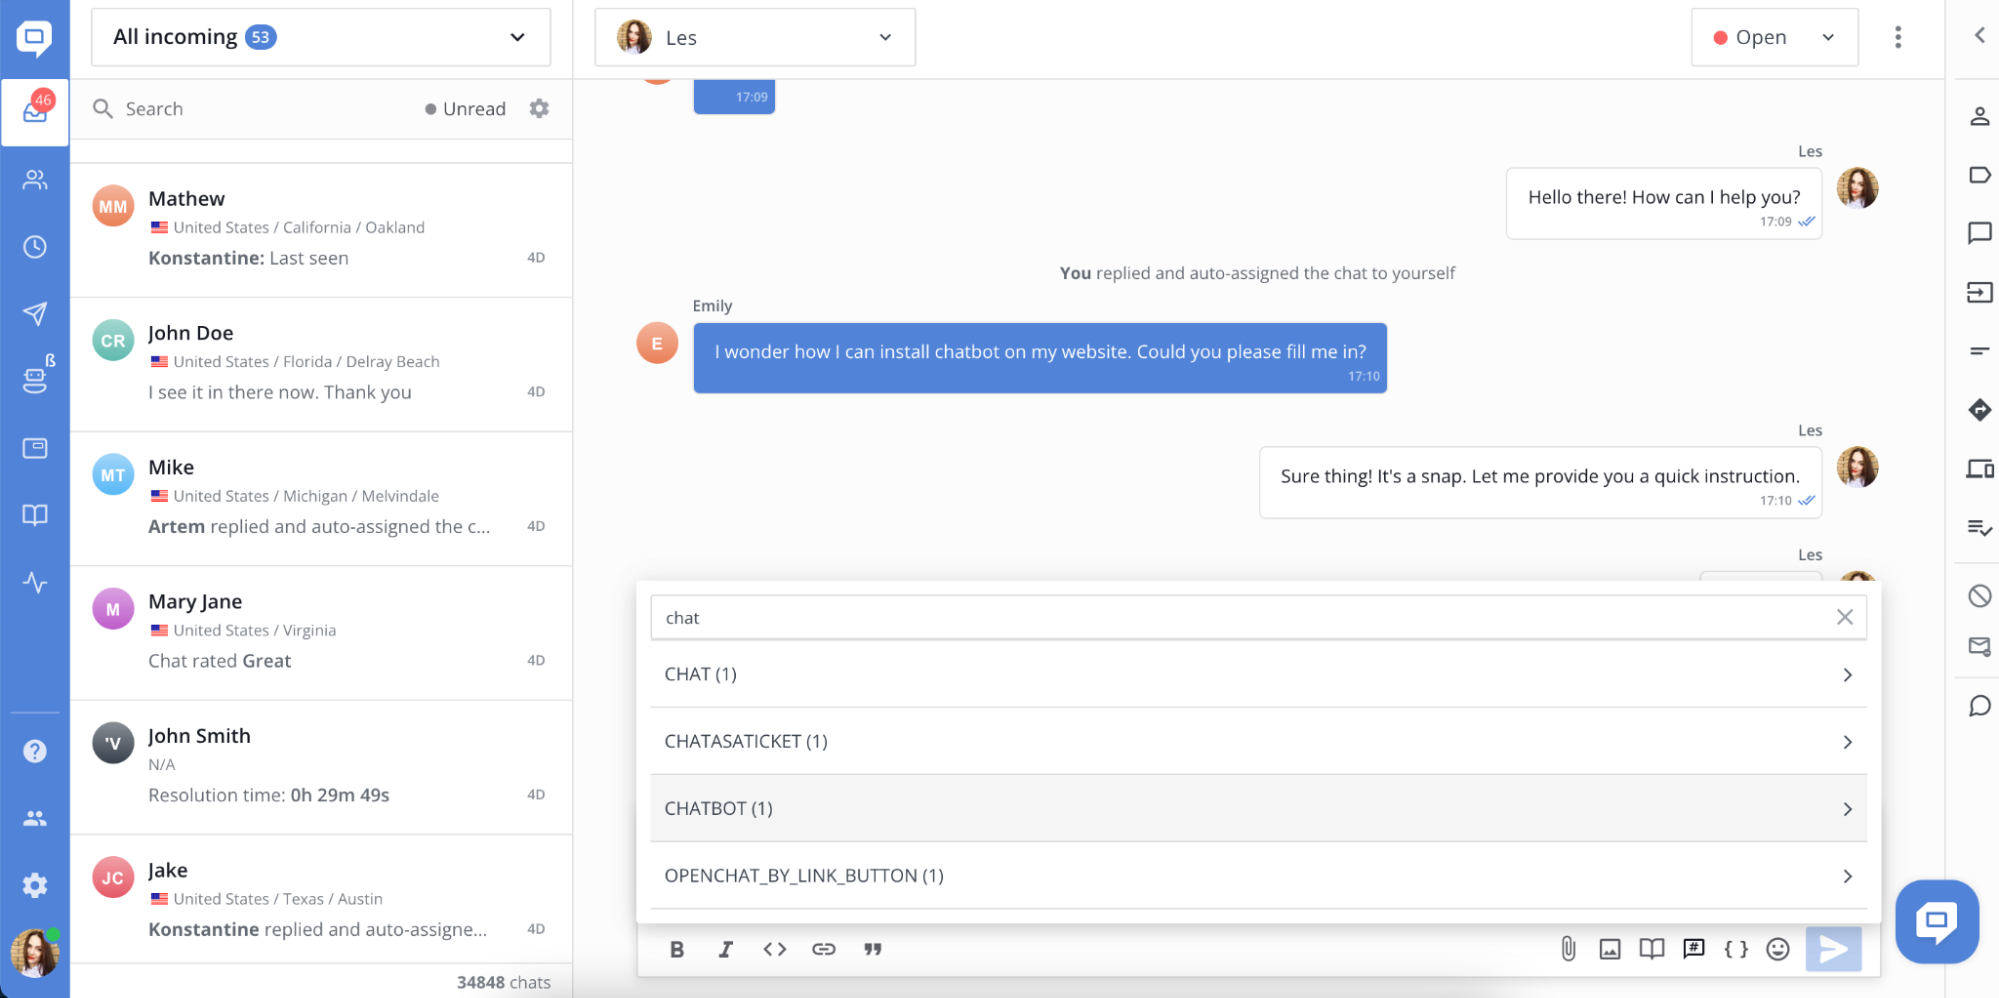1999x998 pixels.
Task: Insert a code snippet with the code icon
Action: (774, 949)
